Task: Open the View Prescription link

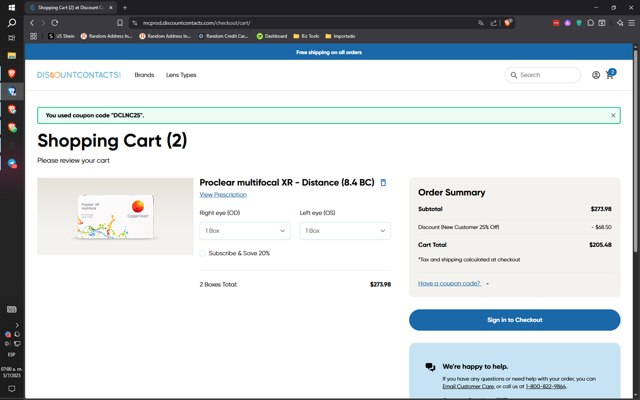Action: point(223,195)
